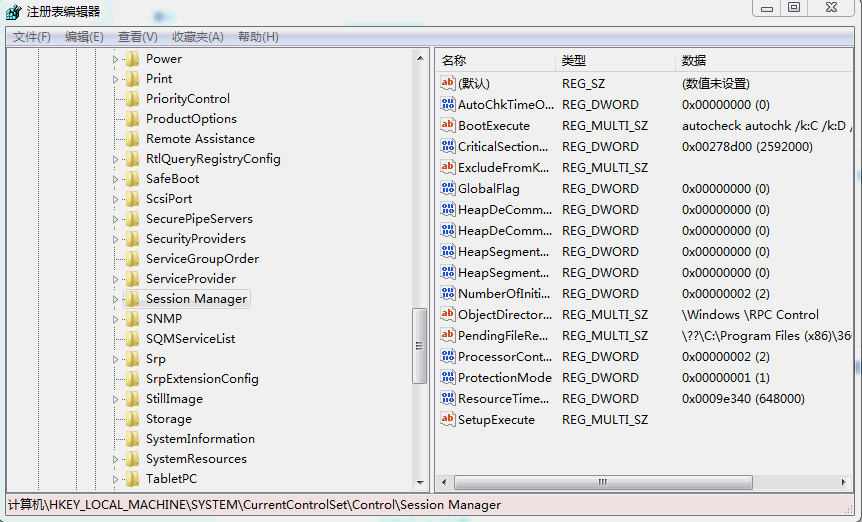Open the 文件(F) menu
Viewport: 862px width, 522px height.
pyautogui.click(x=32, y=37)
